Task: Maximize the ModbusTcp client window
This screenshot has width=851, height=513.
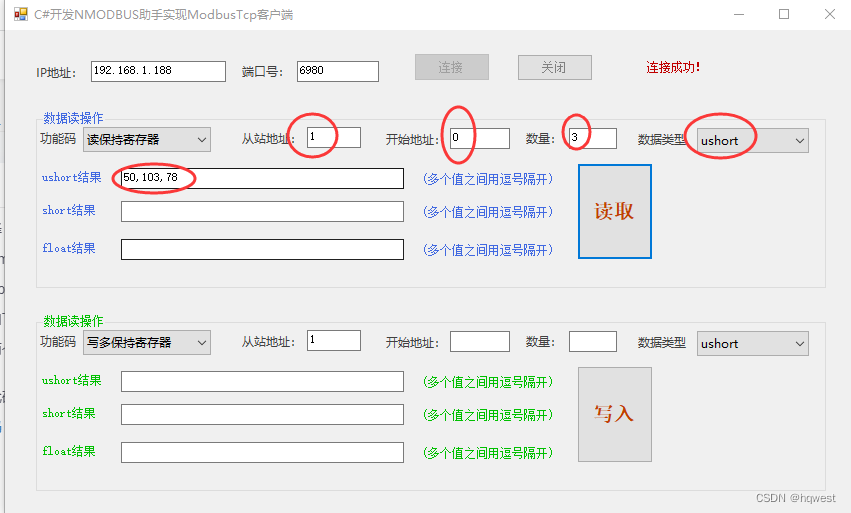Action: click(784, 14)
